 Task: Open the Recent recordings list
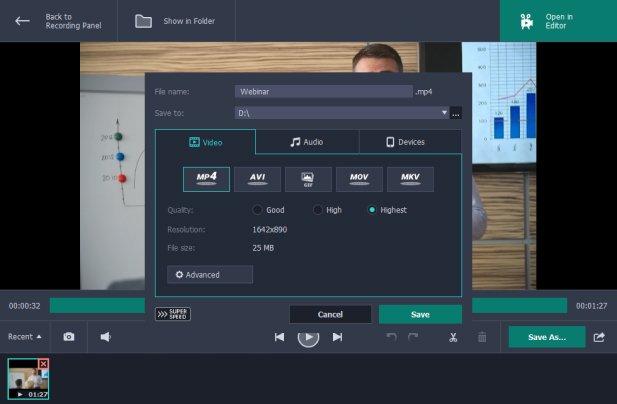pyautogui.click(x=24, y=337)
